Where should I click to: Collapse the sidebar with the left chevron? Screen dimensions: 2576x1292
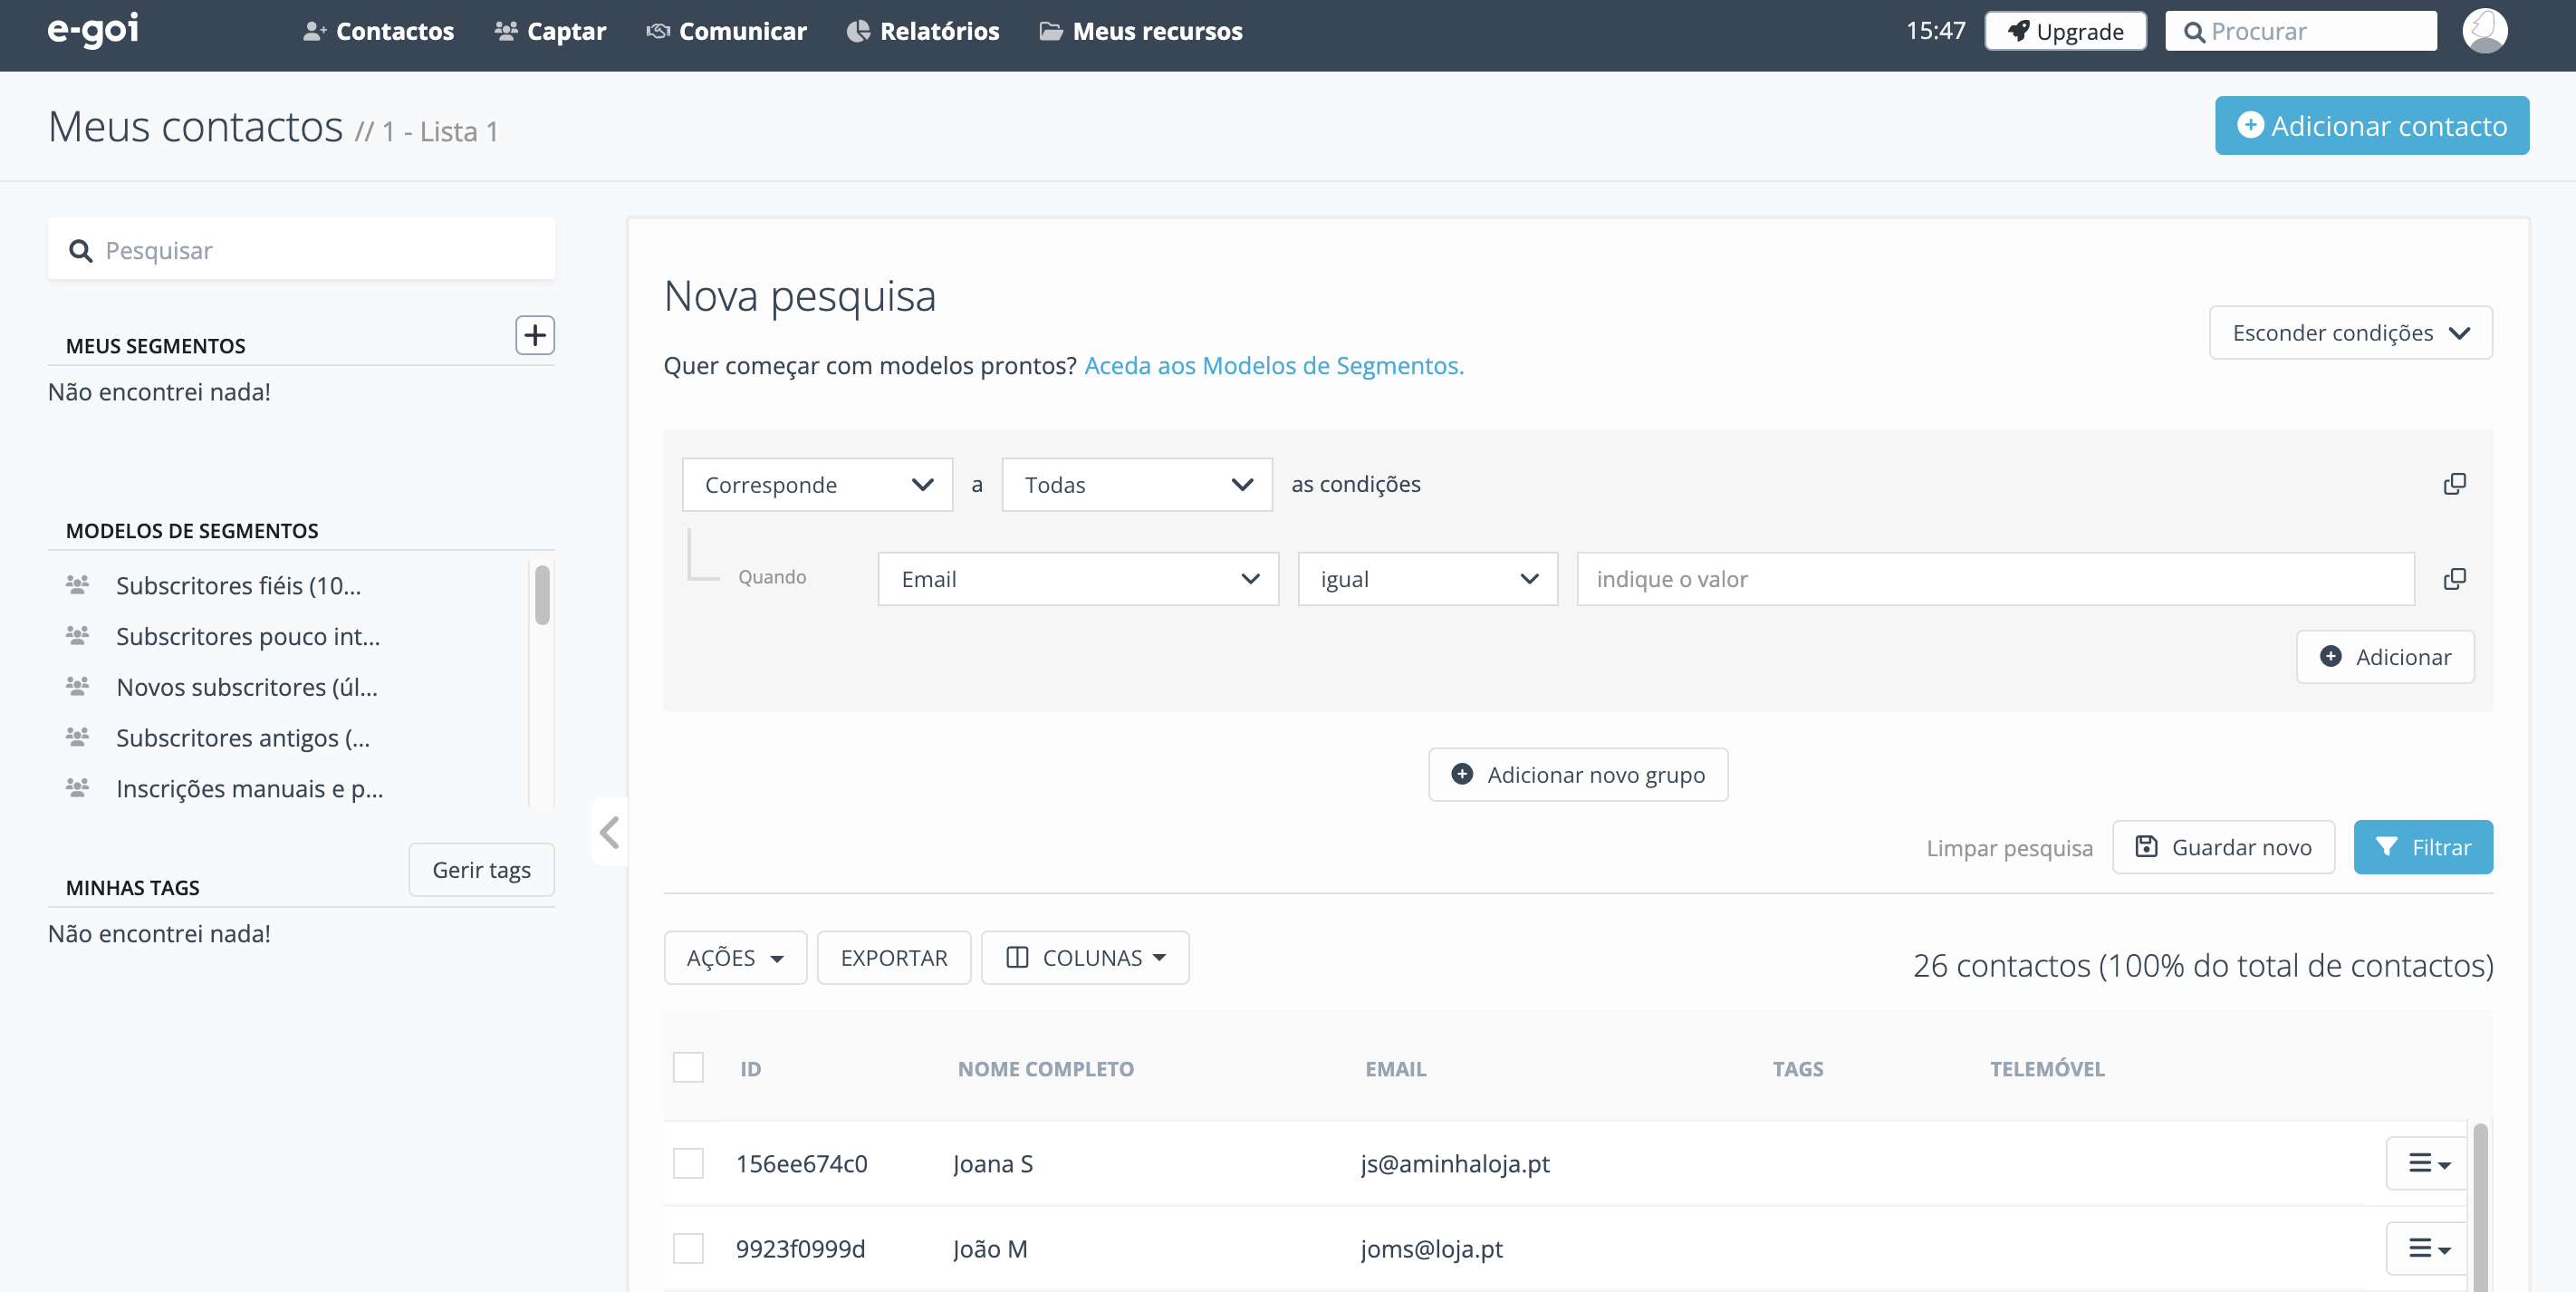609,832
